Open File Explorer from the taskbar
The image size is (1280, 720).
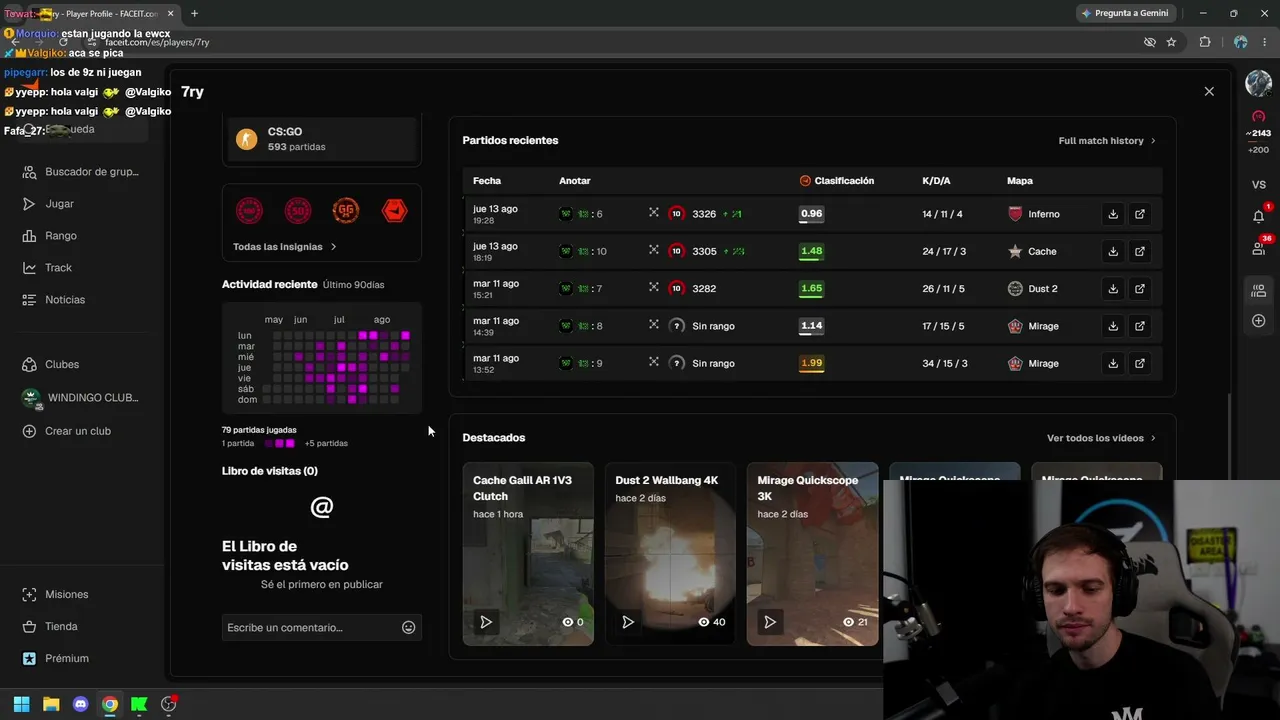[51, 704]
